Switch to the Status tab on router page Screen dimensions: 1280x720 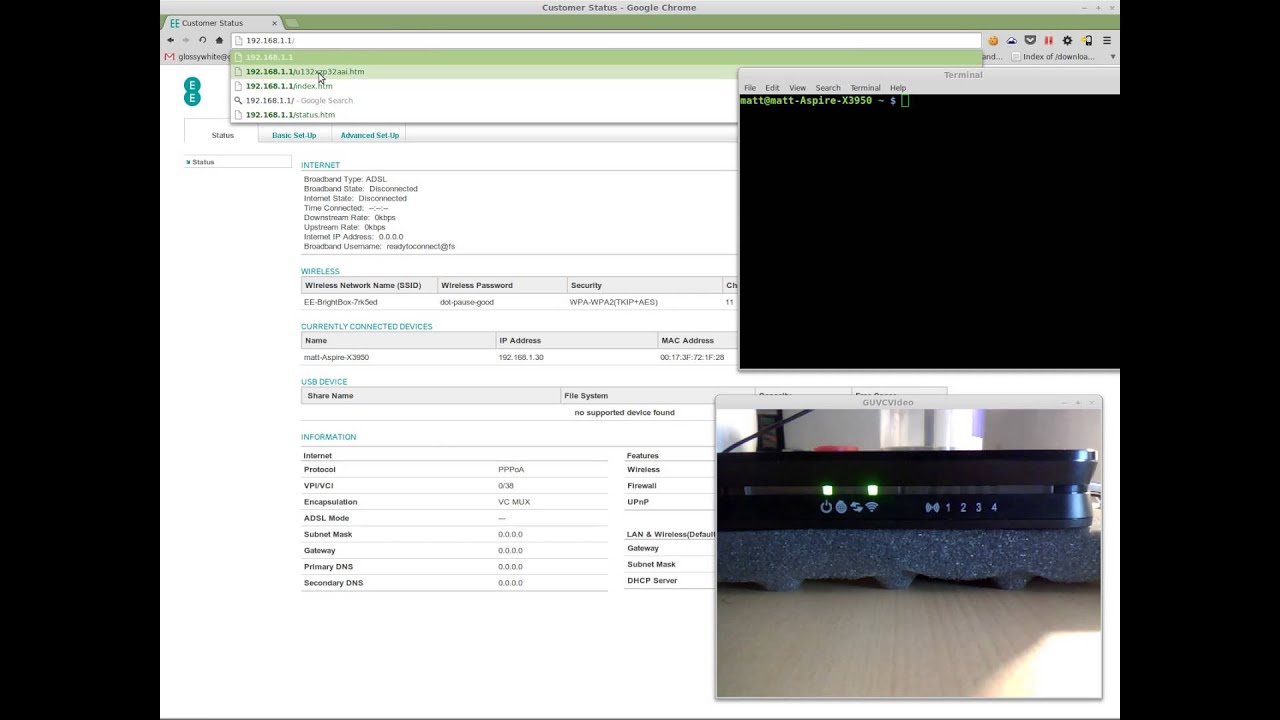[223, 135]
